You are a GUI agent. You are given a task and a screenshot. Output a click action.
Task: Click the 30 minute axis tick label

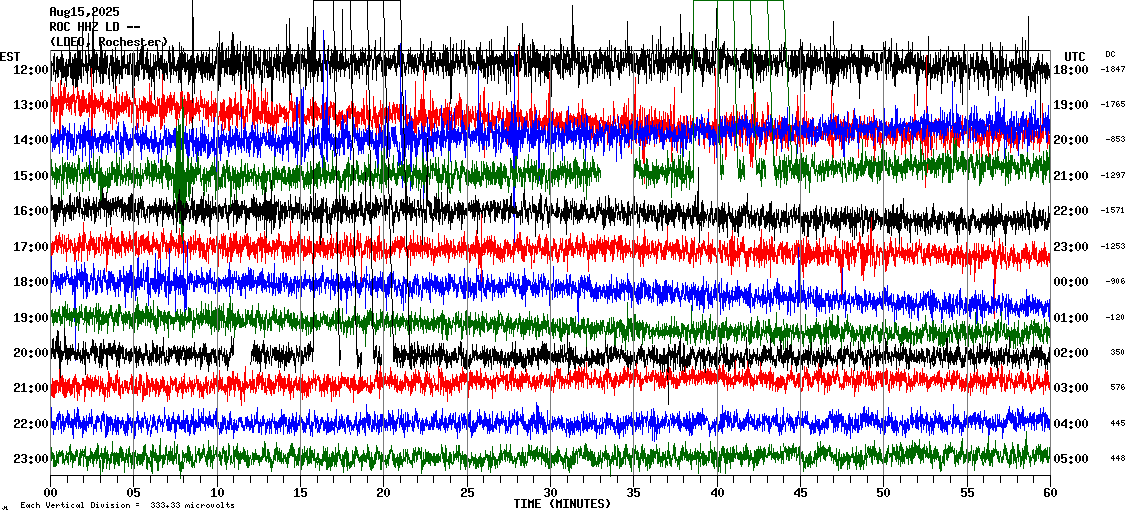coord(550,493)
